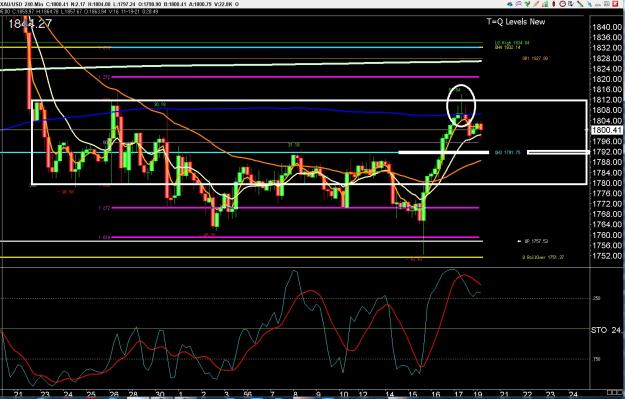Click date label 17 on time axis
Screen dimensions: 625x399
click(459, 395)
